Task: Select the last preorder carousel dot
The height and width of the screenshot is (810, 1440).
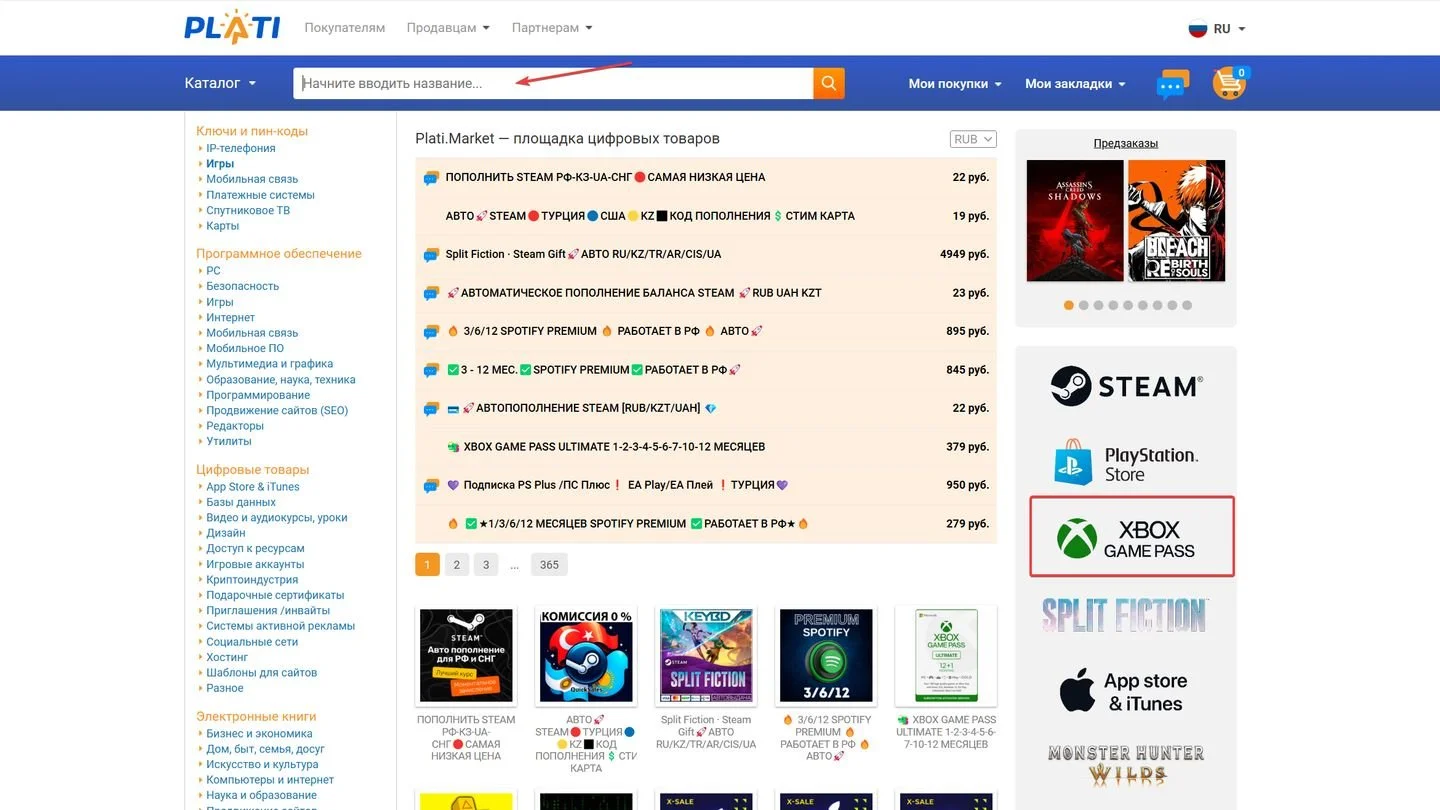Action: coord(1187,305)
